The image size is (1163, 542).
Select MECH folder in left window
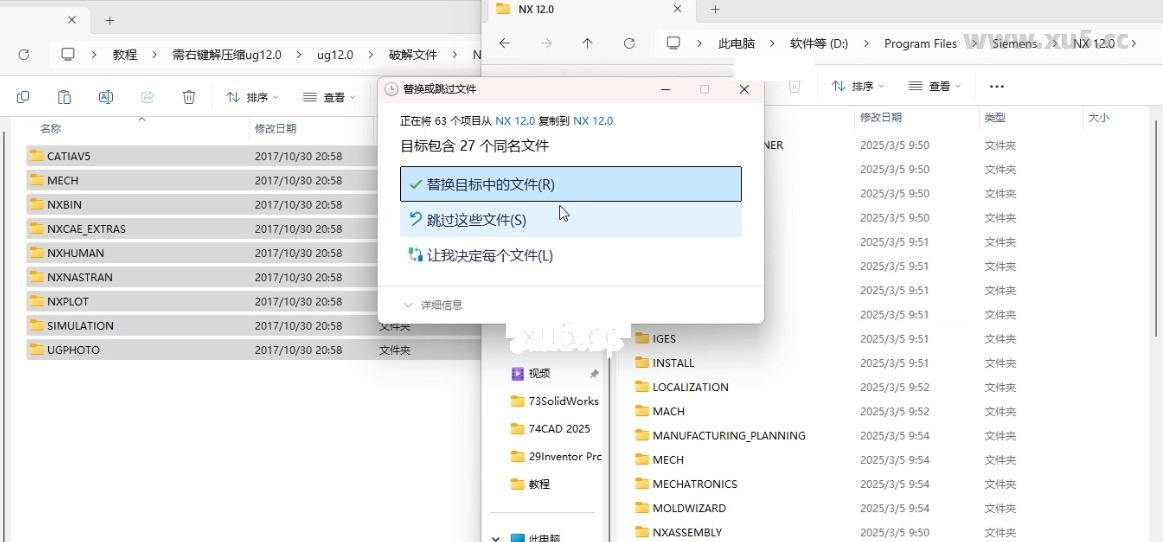pyautogui.click(x=252, y=180)
